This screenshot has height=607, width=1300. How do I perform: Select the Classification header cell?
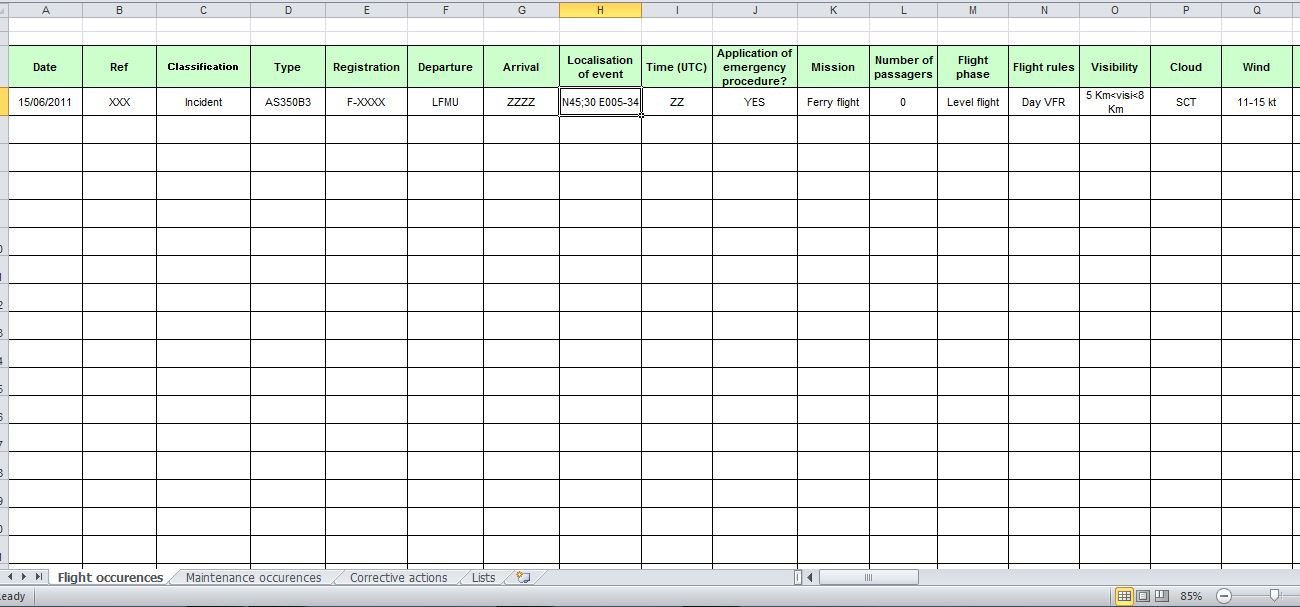point(203,67)
